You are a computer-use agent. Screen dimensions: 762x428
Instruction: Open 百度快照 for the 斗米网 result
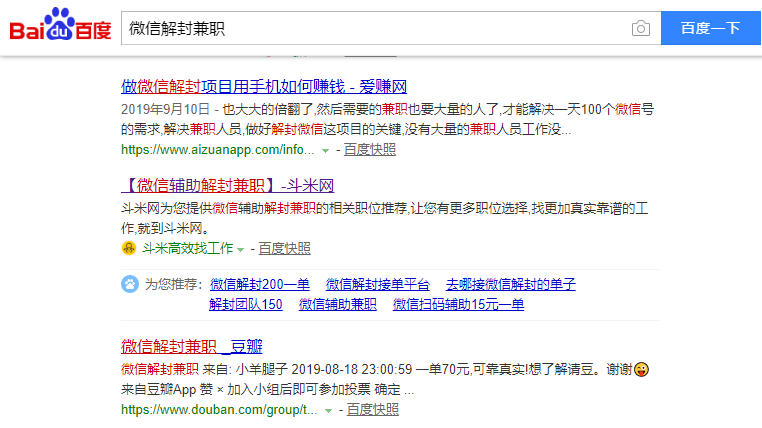[284, 249]
